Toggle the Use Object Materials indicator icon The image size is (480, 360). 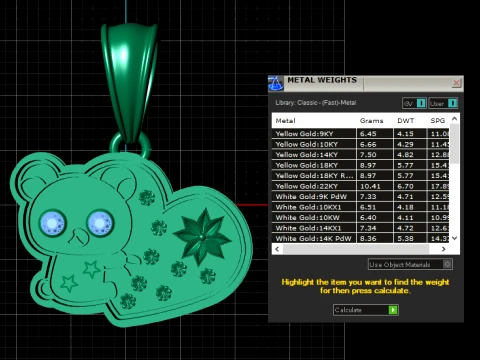(447, 265)
